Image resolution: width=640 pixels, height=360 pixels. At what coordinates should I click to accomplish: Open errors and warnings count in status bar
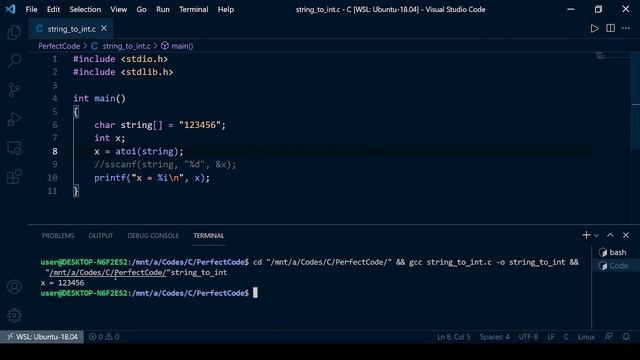(104, 337)
